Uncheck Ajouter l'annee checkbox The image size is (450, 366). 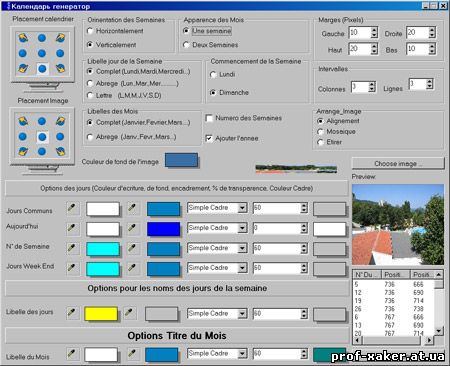209,138
